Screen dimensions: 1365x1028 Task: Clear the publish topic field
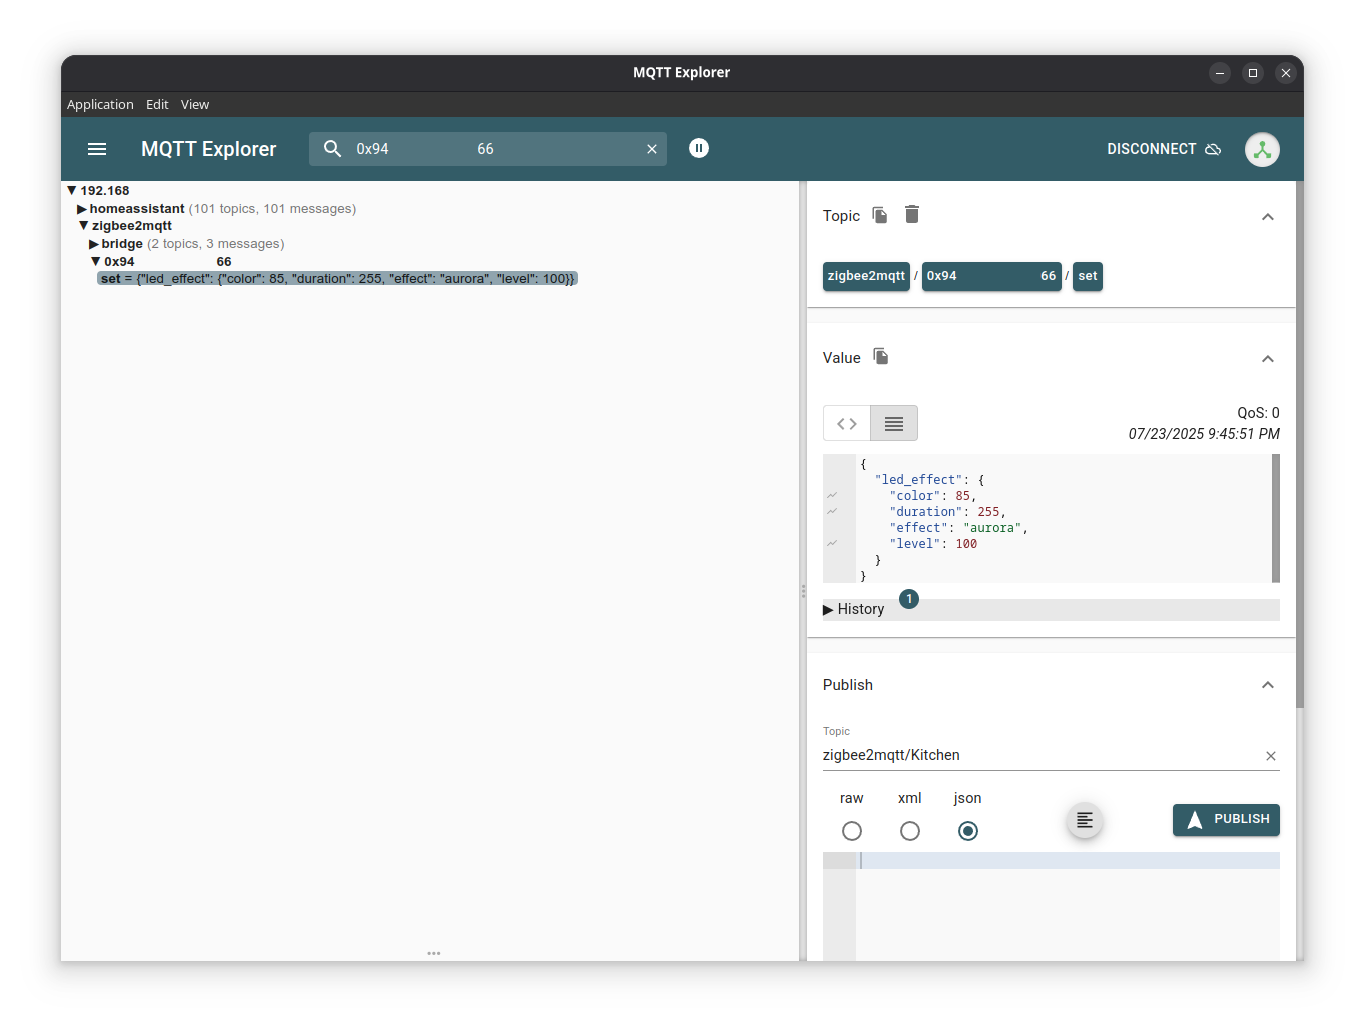tap(1271, 756)
